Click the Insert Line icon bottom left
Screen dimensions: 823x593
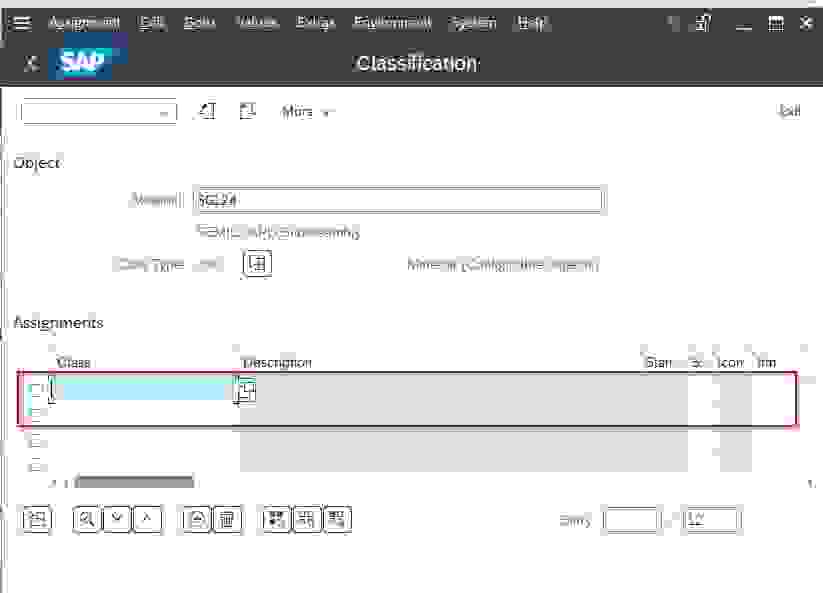36,519
